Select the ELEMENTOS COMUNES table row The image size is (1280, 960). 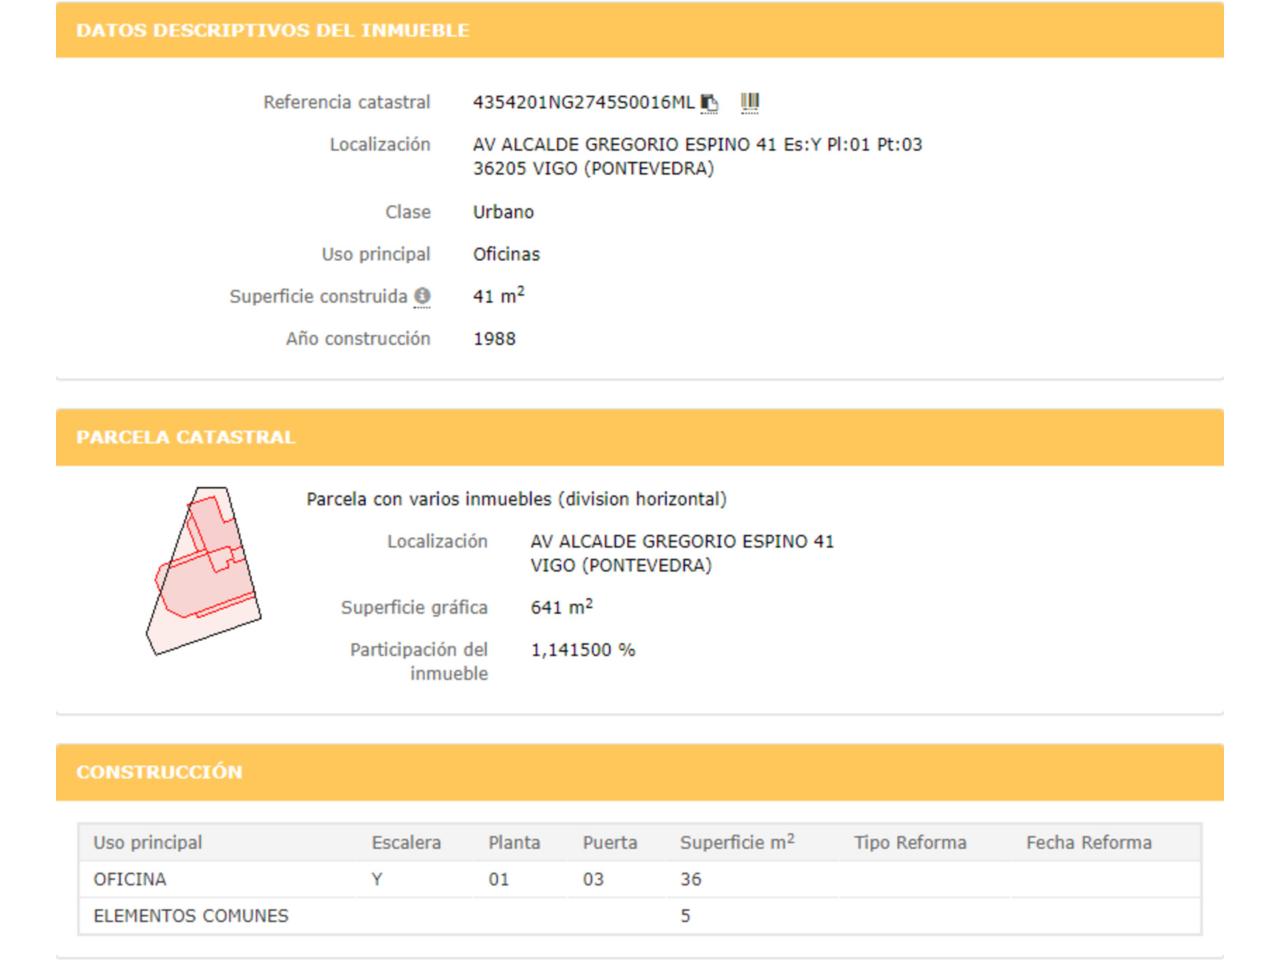pyautogui.click(x=191, y=916)
